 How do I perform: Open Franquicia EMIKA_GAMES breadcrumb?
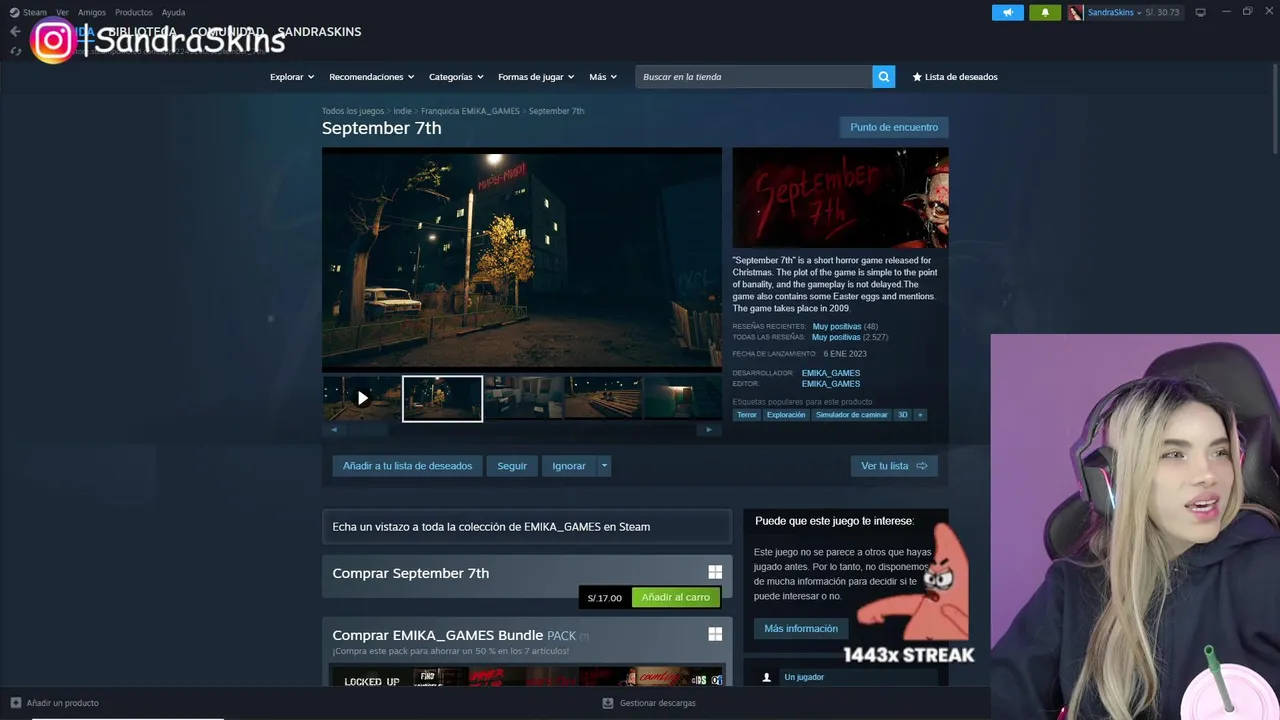tap(470, 111)
